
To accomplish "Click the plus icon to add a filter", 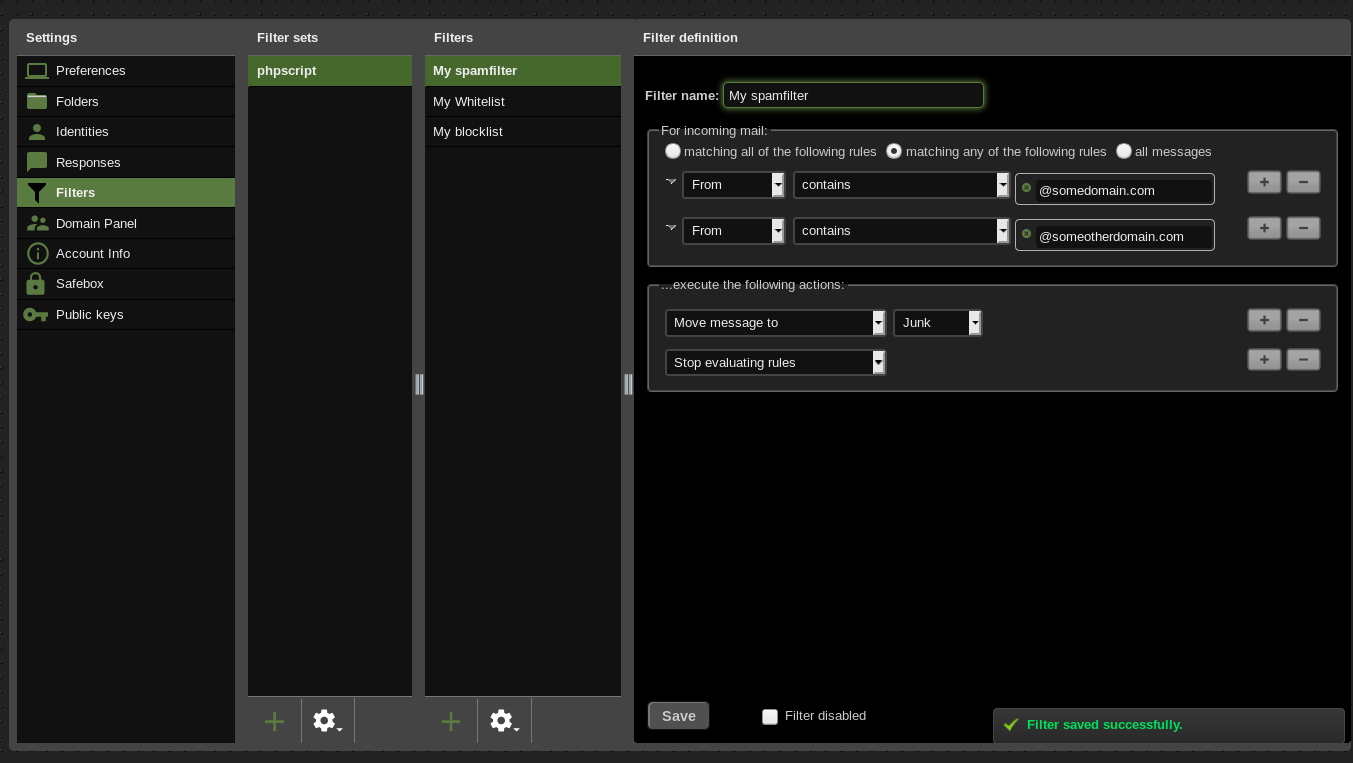I will tap(451, 721).
